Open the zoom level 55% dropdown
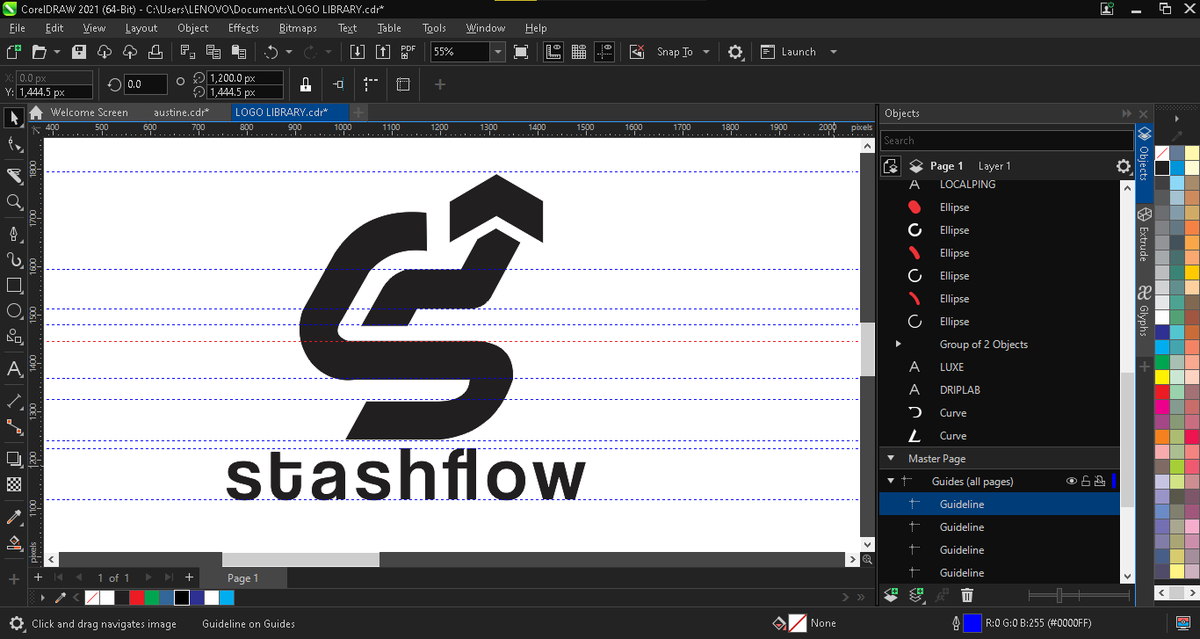 pyautogui.click(x=497, y=52)
